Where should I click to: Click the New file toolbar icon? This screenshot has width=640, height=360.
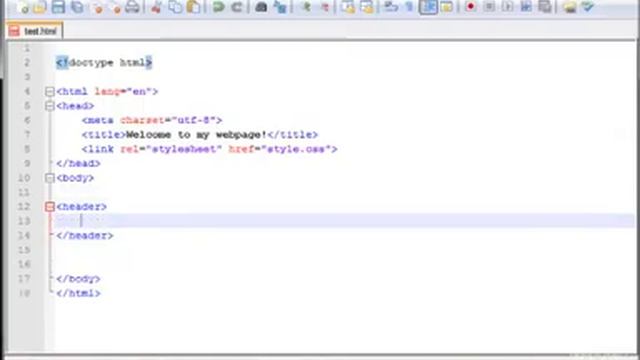point(24,7)
